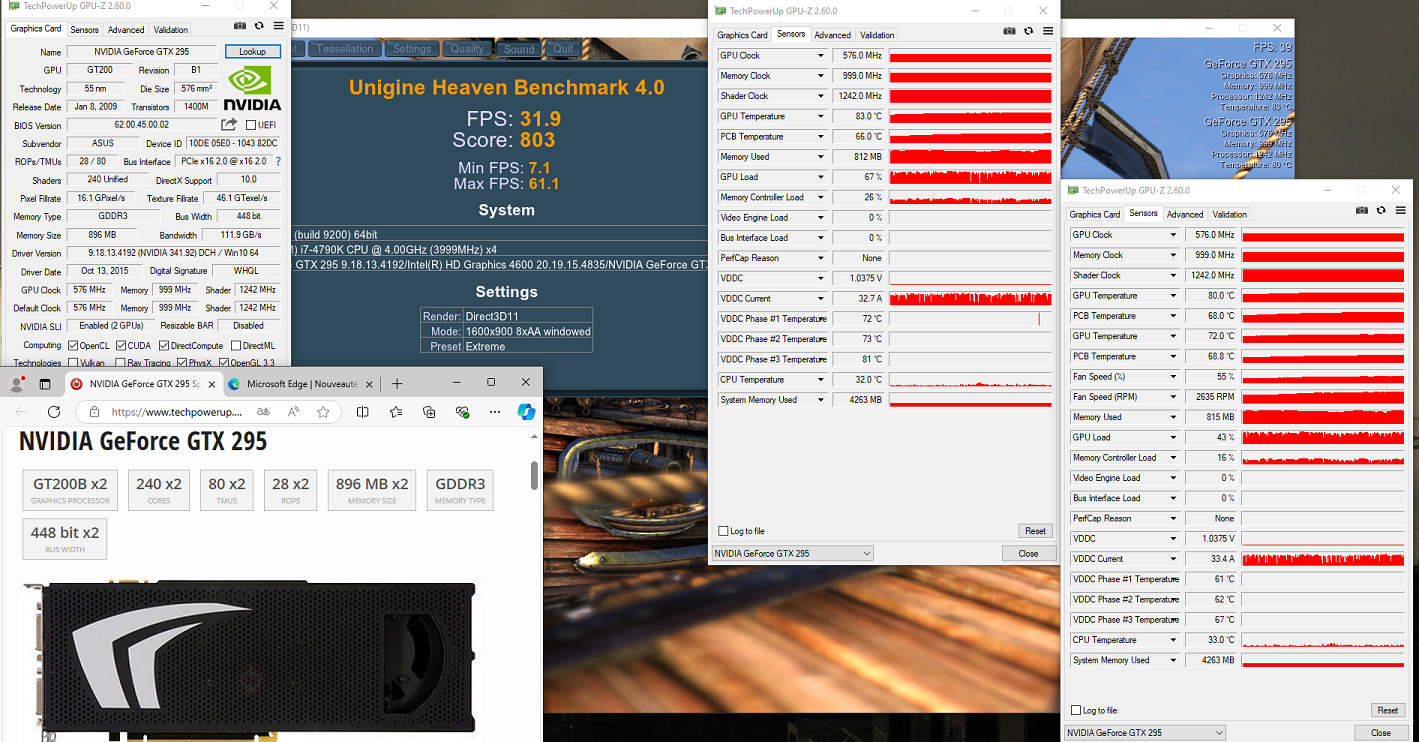This screenshot has height=742, width=1419.
Task: Toggle the DirectCompute checkbox
Action: point(163,346)
